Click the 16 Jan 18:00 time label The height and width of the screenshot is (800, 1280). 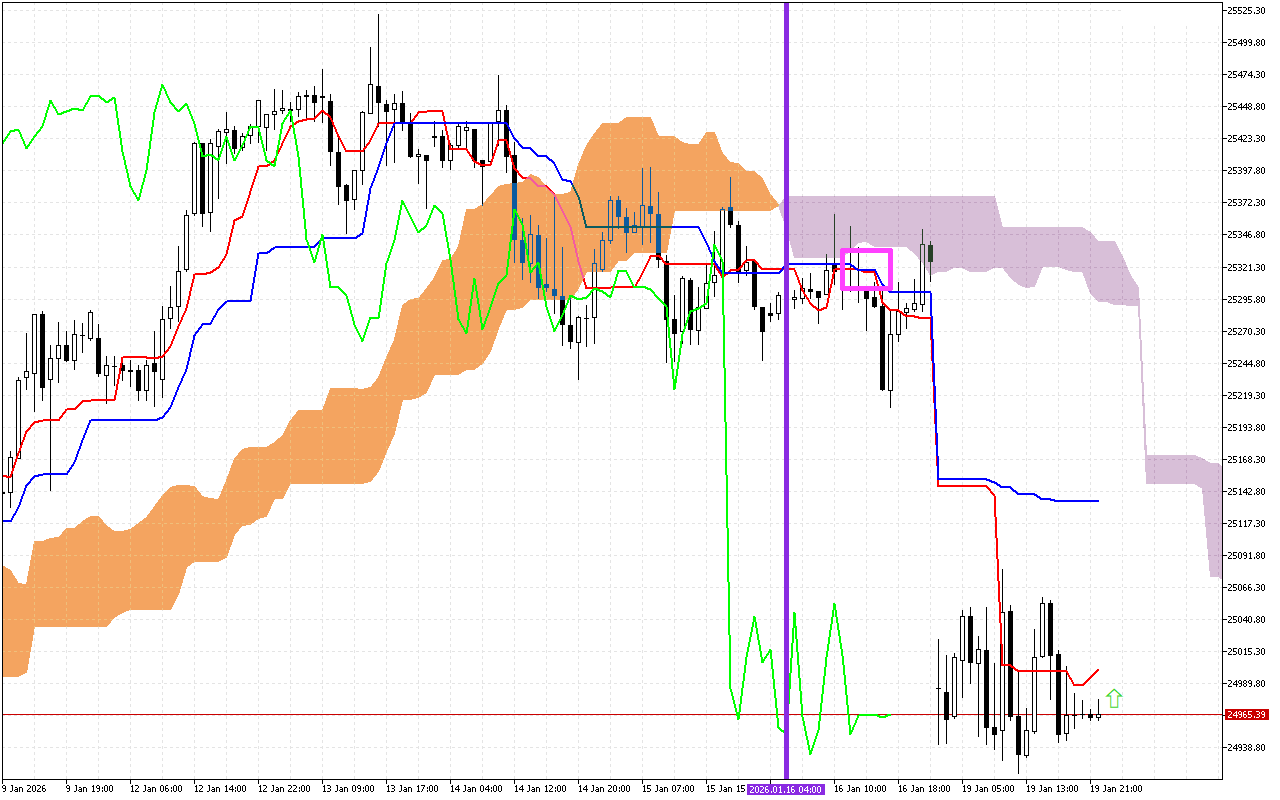click(923, 789)
